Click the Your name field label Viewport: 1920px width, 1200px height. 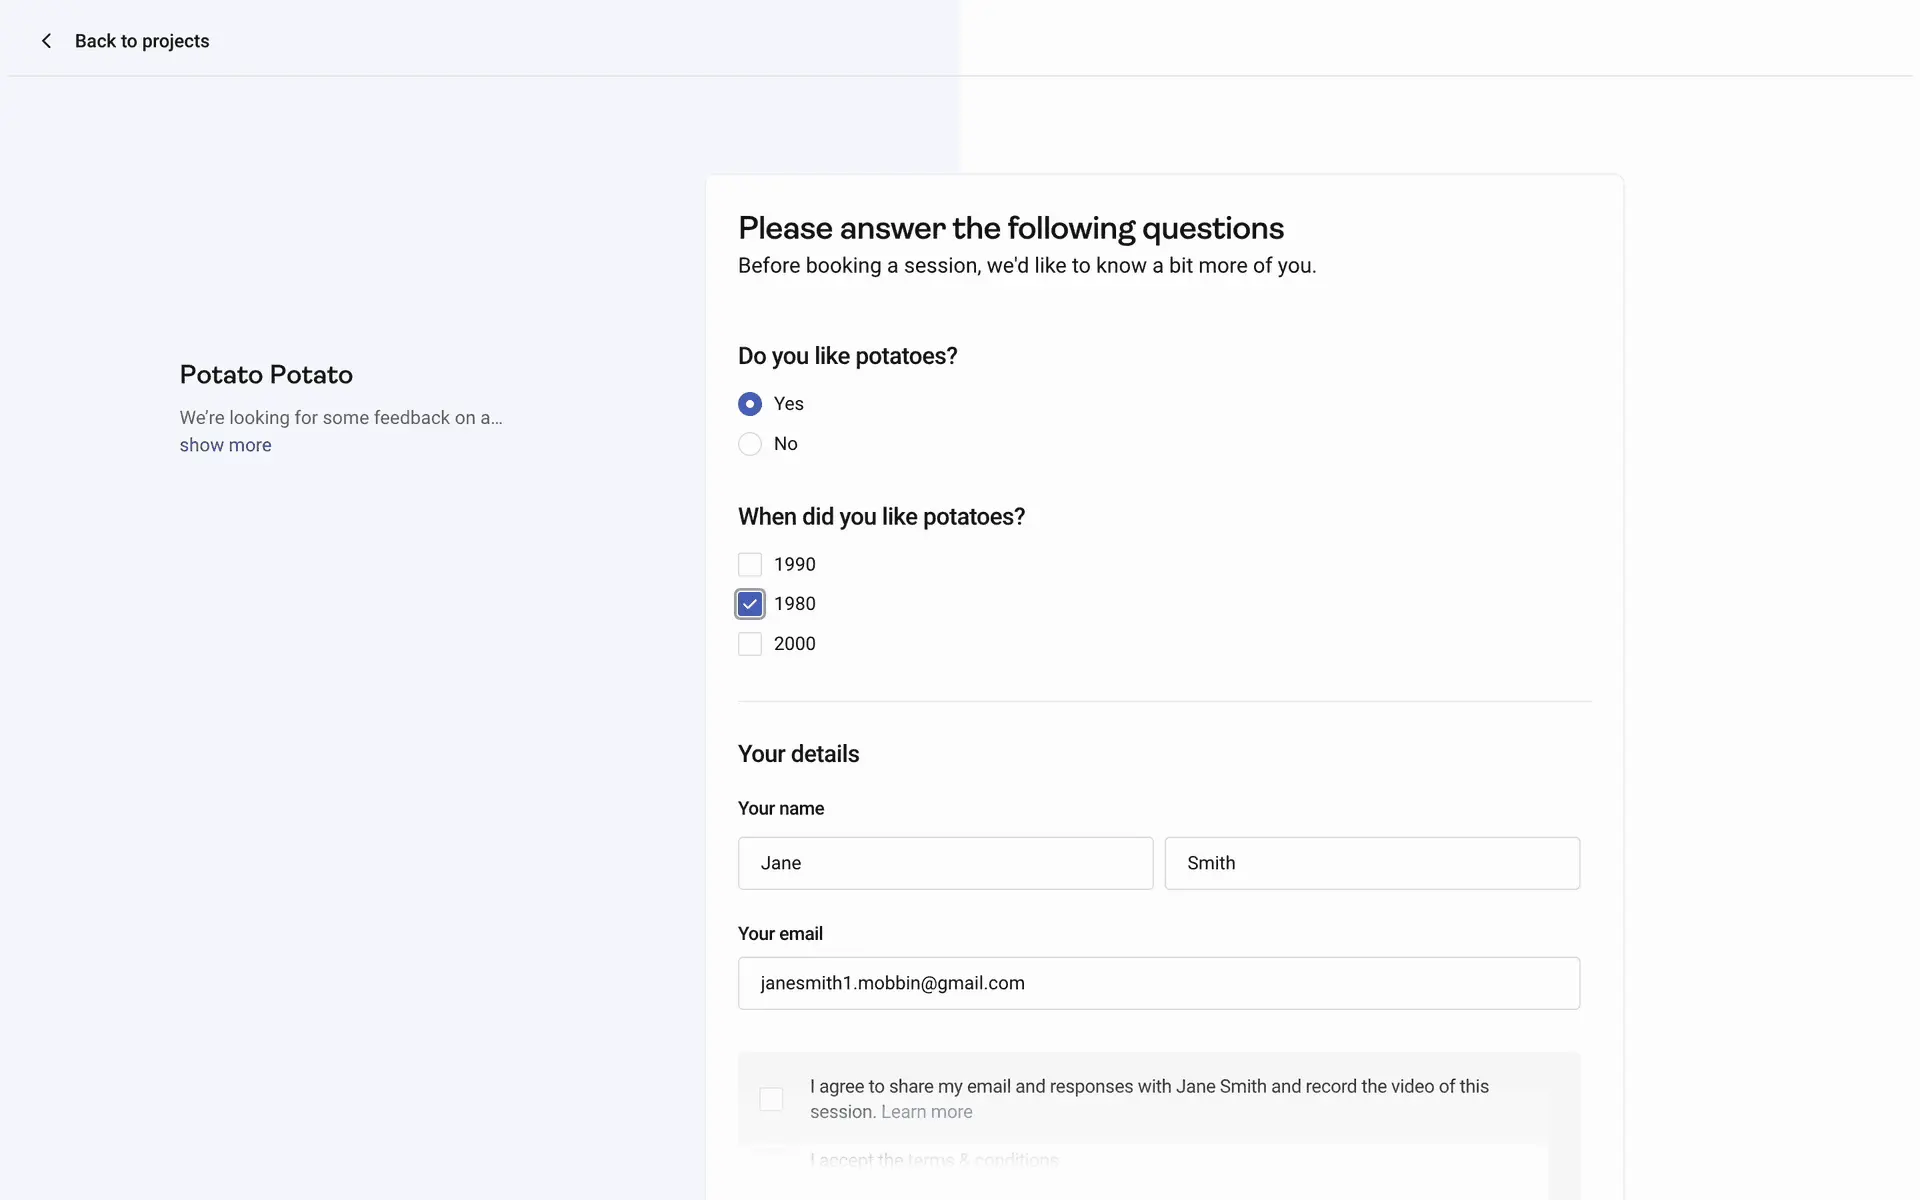click(781, 809)
